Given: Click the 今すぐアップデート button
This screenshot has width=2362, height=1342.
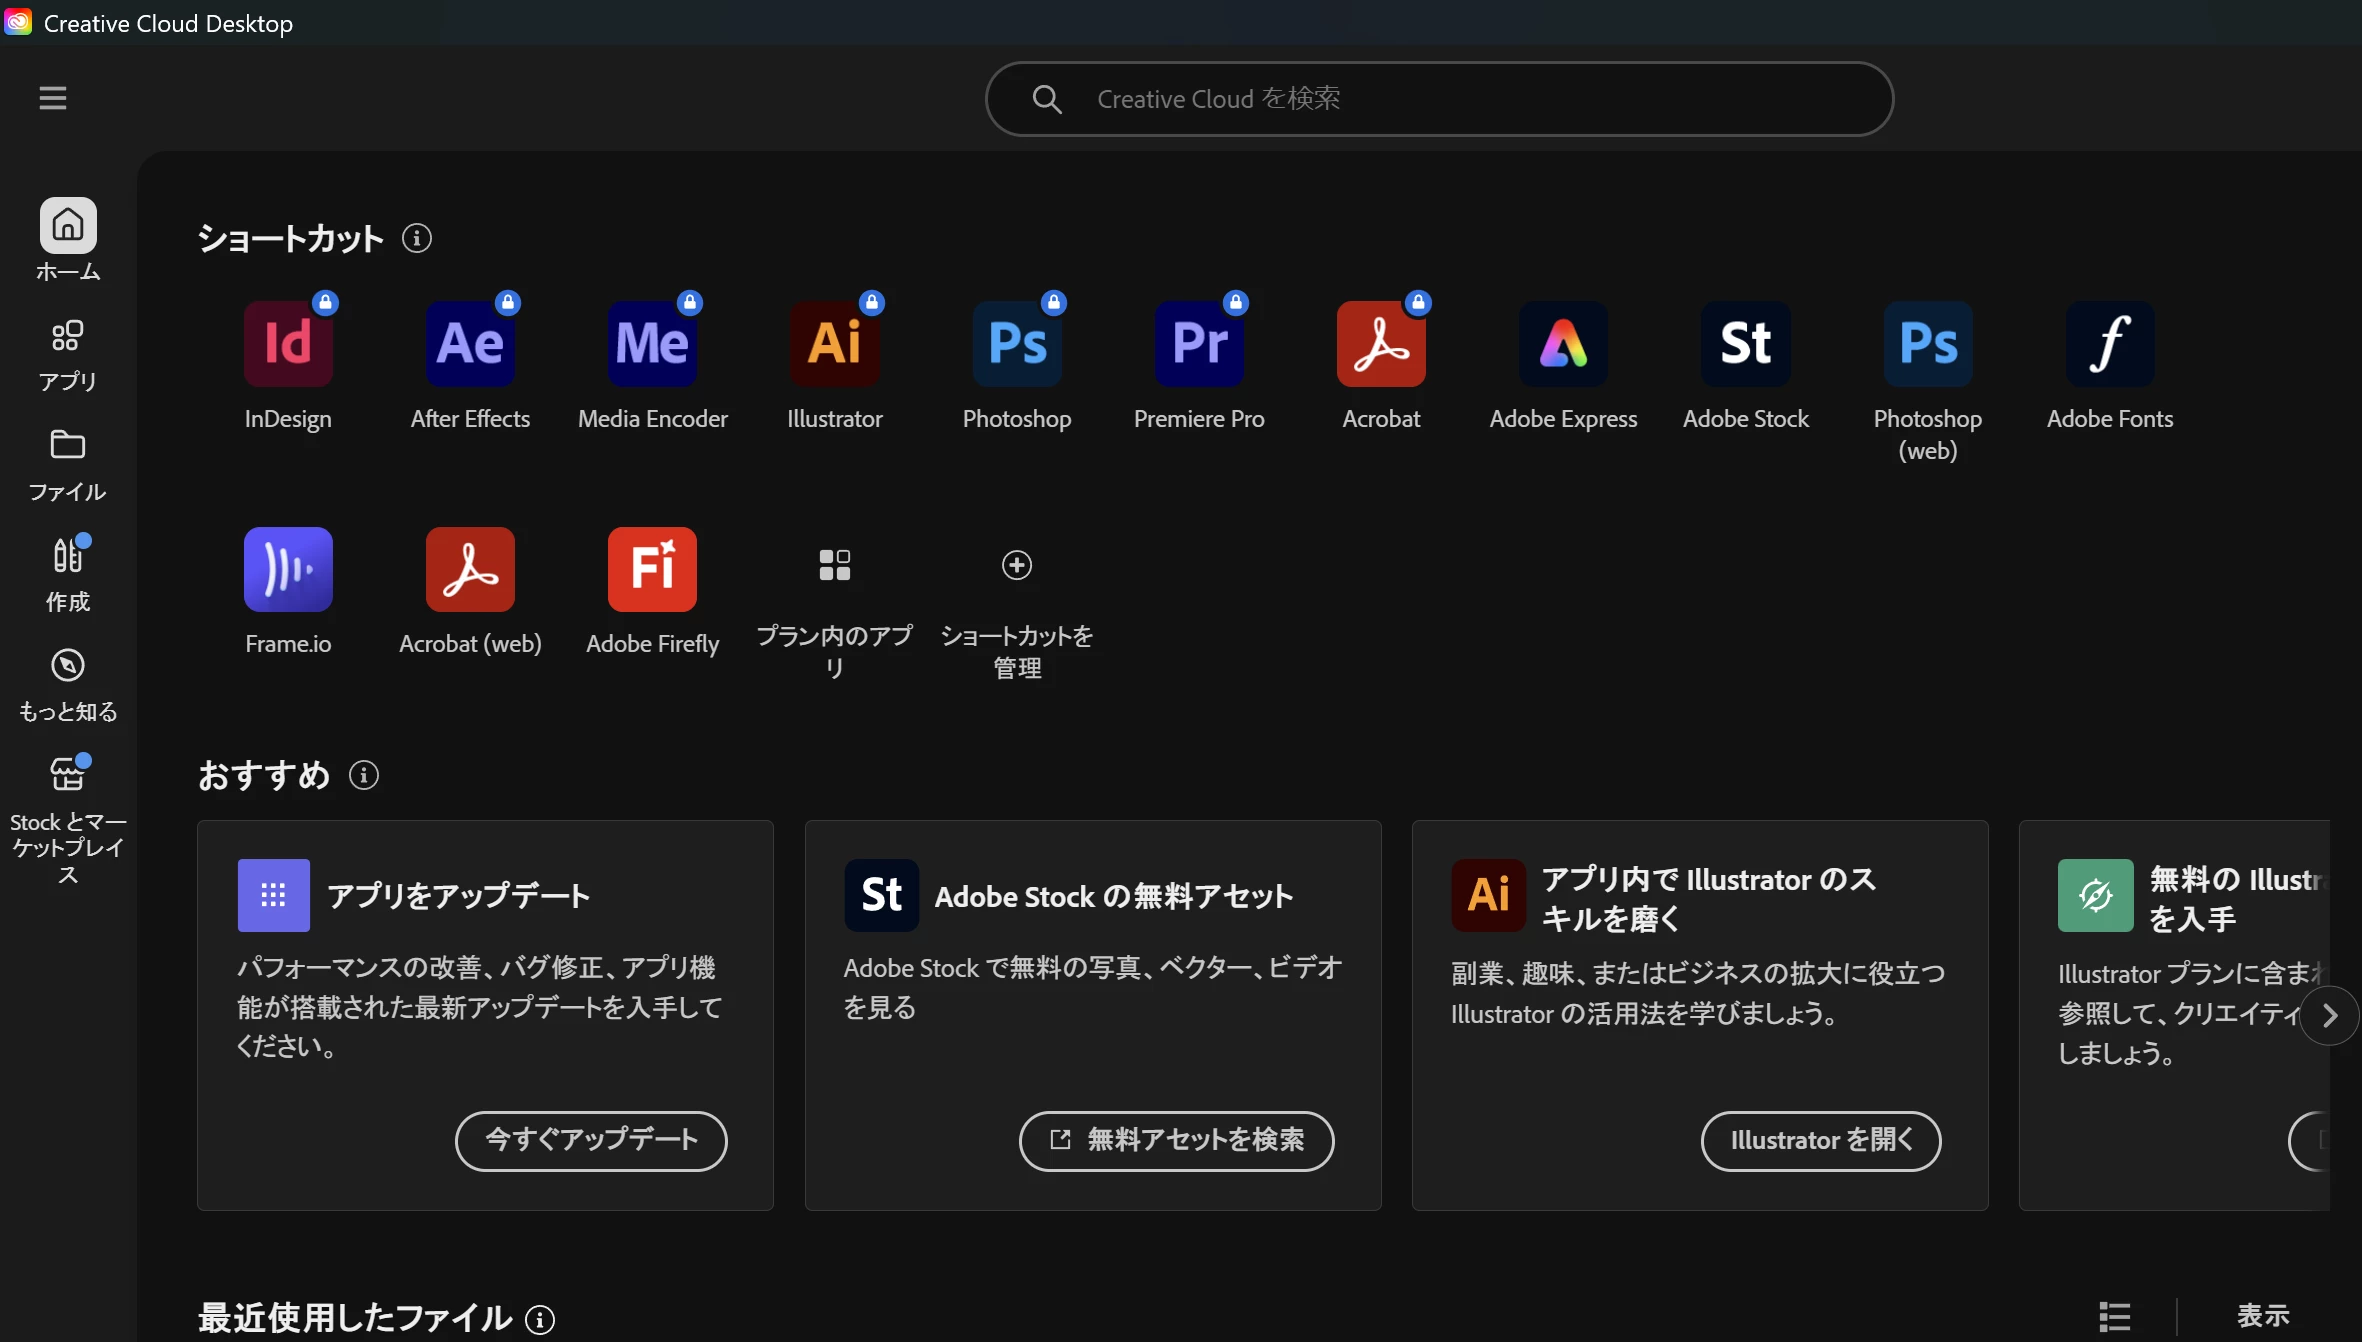Looking at the screenshot, I should (591, 1140).
